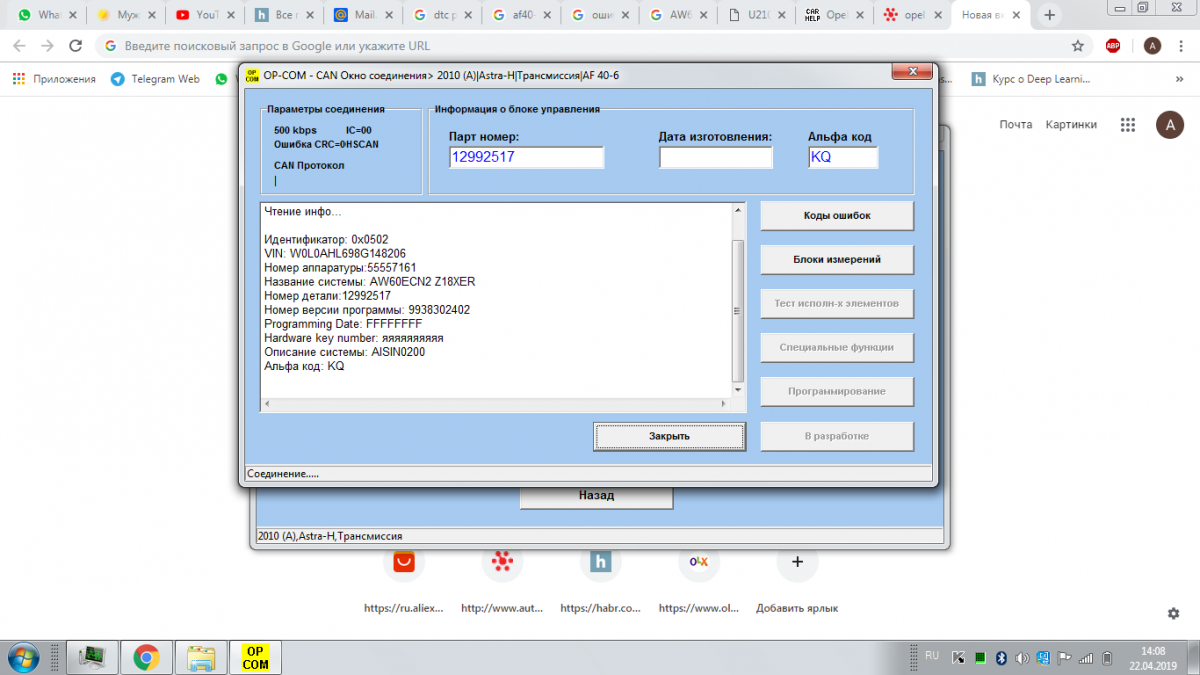The width and height of the screenshot is (1200, 675).
Task: Select the Номер версии программы line
Action: [x=367, y=310]
